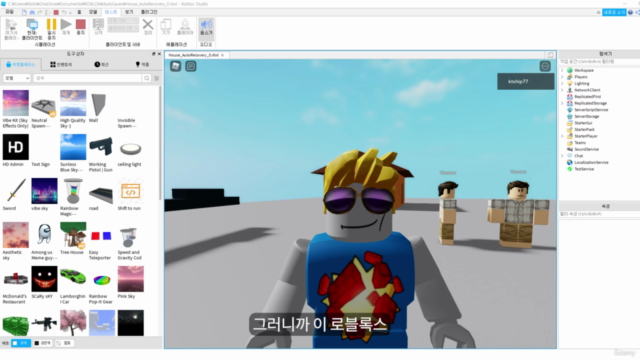Expand the Players tree node
This screenshot has height=360, width=640.
tap(562, 77)
